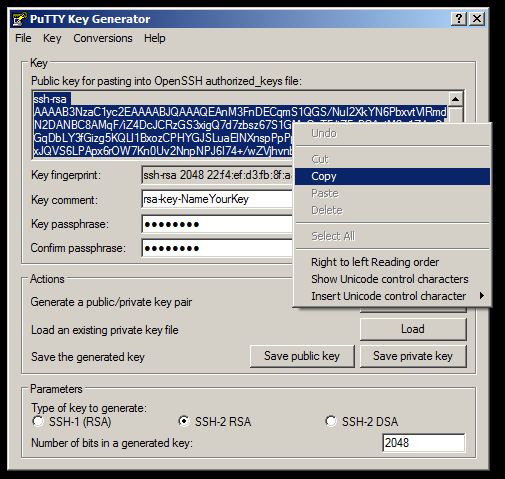
Task: Select the SSH-1 (RSA) radio button
Action: click(x=38, y=421)
